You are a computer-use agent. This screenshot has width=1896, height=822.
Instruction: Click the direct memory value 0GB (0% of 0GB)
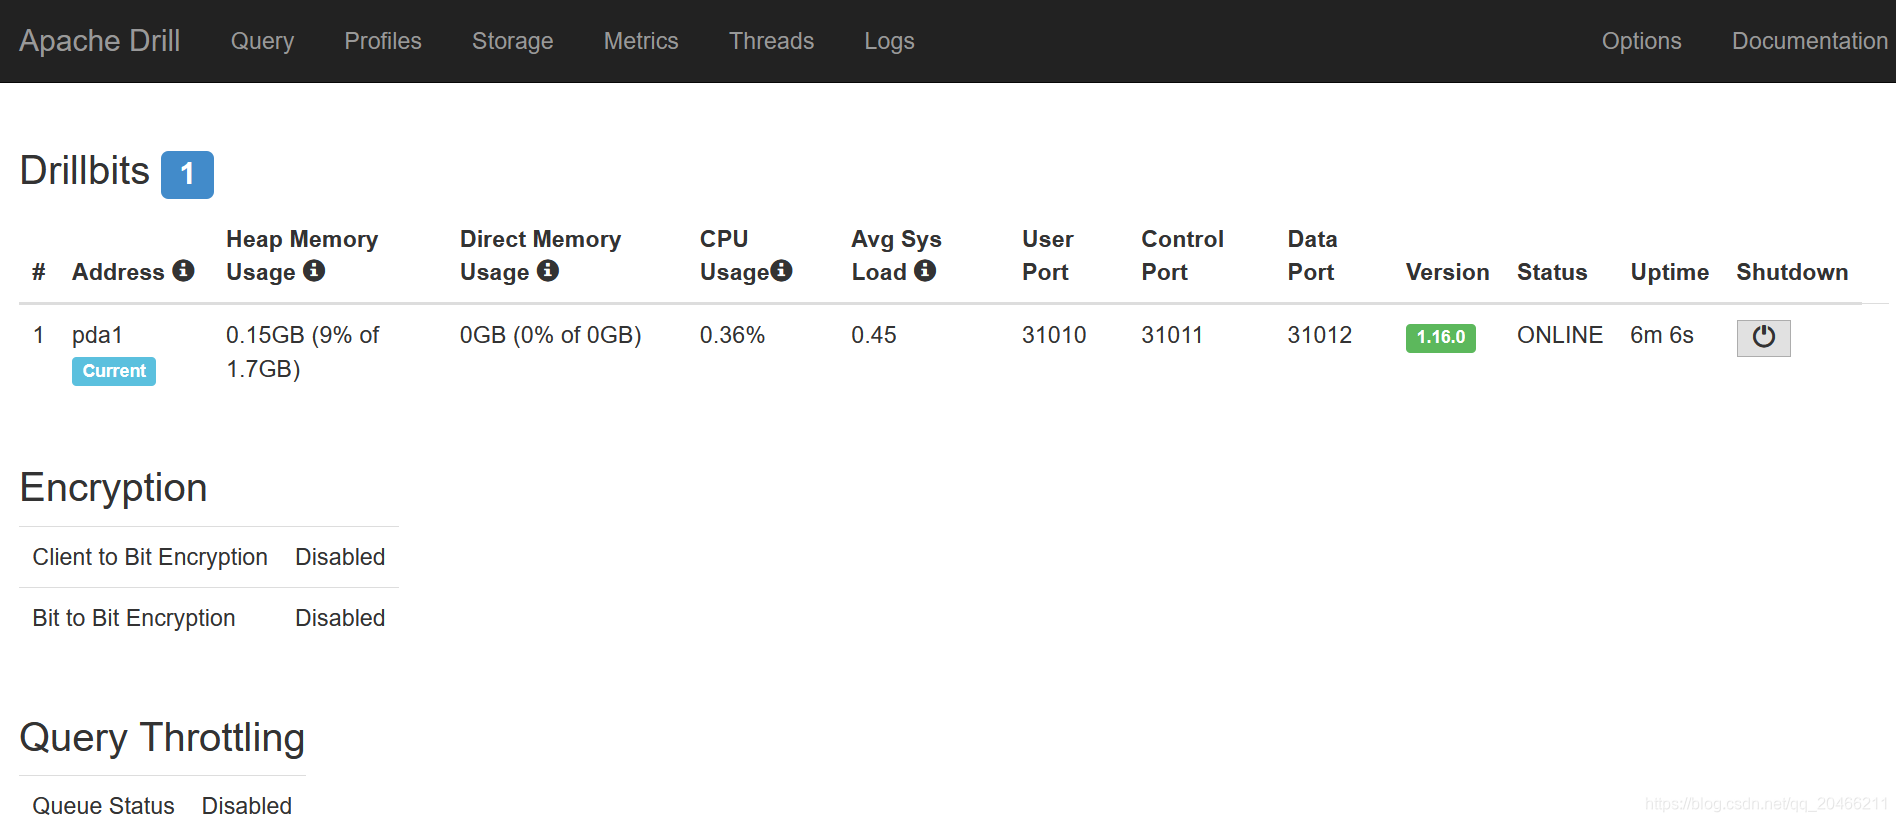click(550, 335)
